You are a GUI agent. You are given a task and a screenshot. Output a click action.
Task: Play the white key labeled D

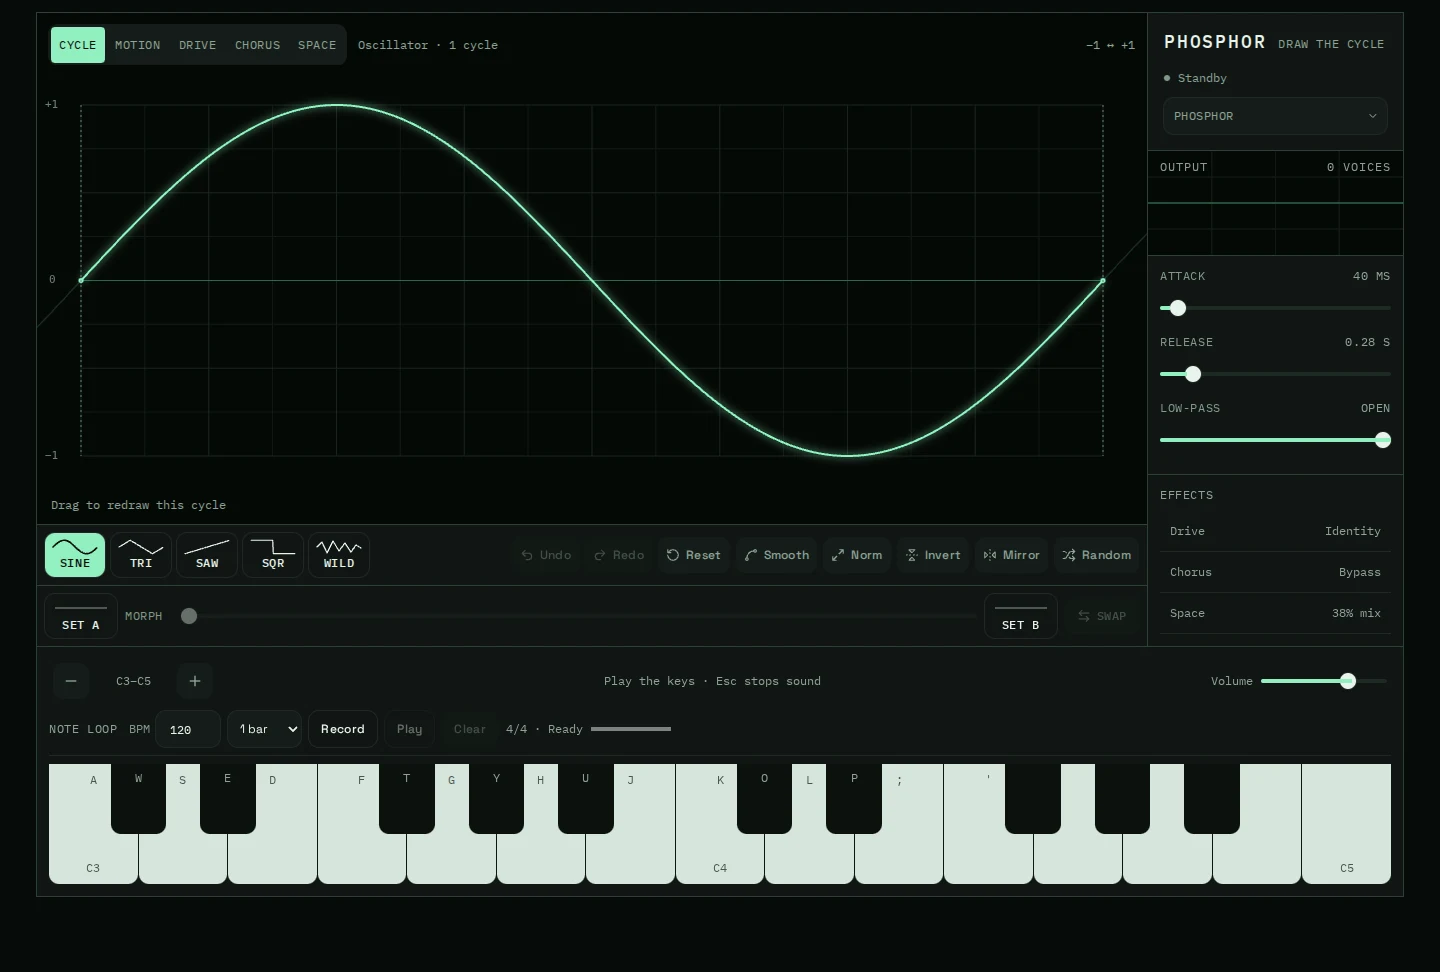pyautogui.click(x=273, y=858)
